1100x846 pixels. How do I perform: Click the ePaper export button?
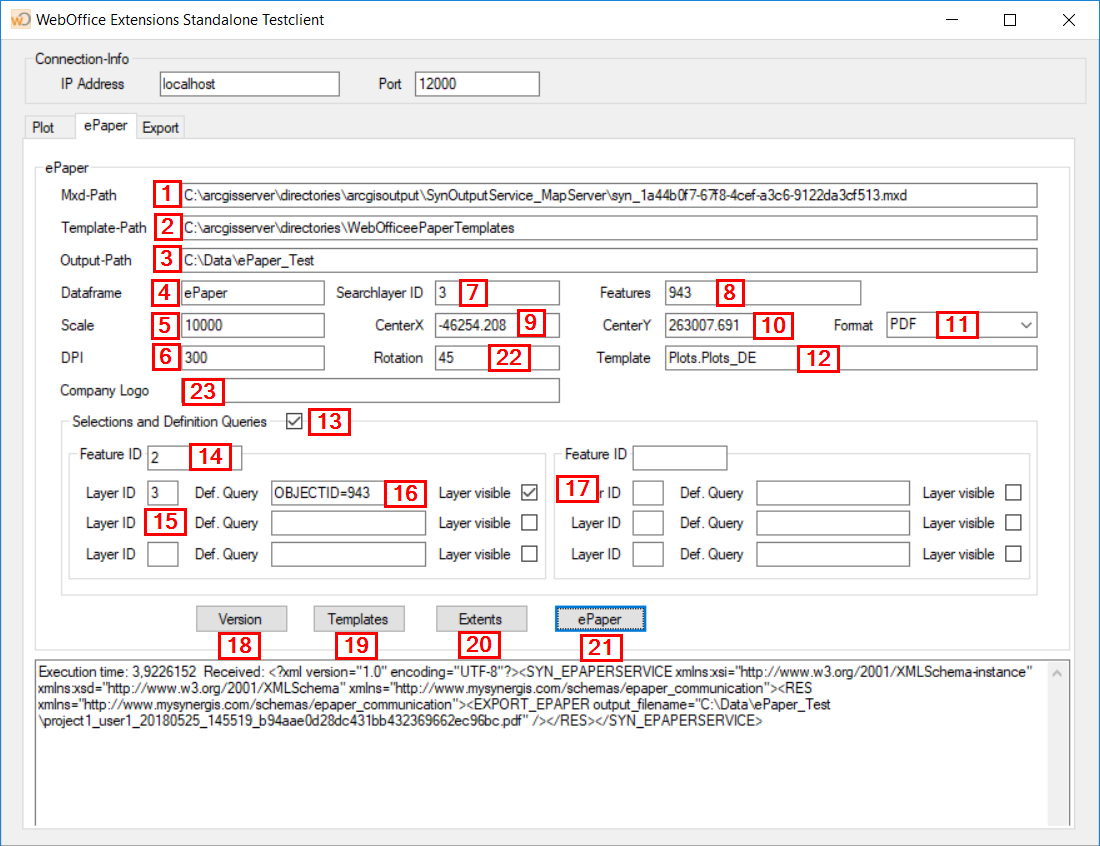point(599,618)
